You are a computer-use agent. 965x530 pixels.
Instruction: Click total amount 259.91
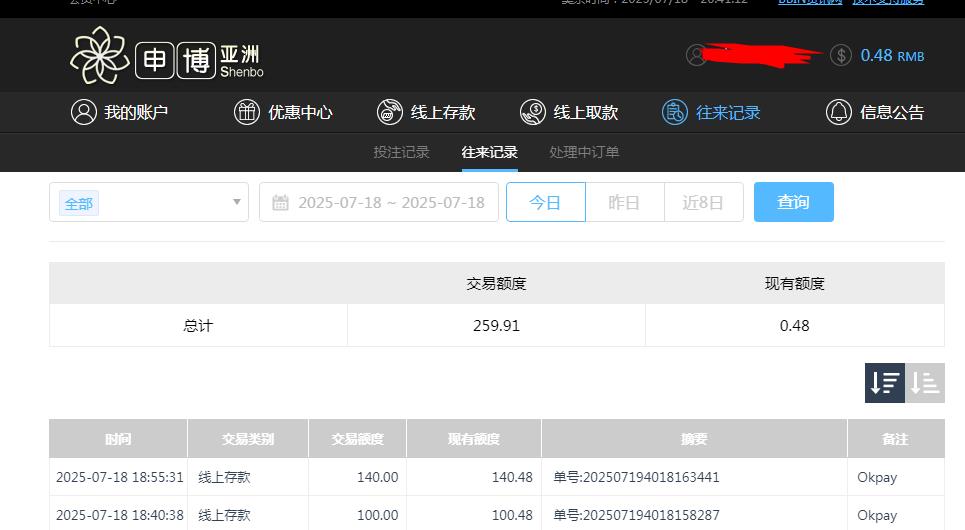tap(496, 326)
